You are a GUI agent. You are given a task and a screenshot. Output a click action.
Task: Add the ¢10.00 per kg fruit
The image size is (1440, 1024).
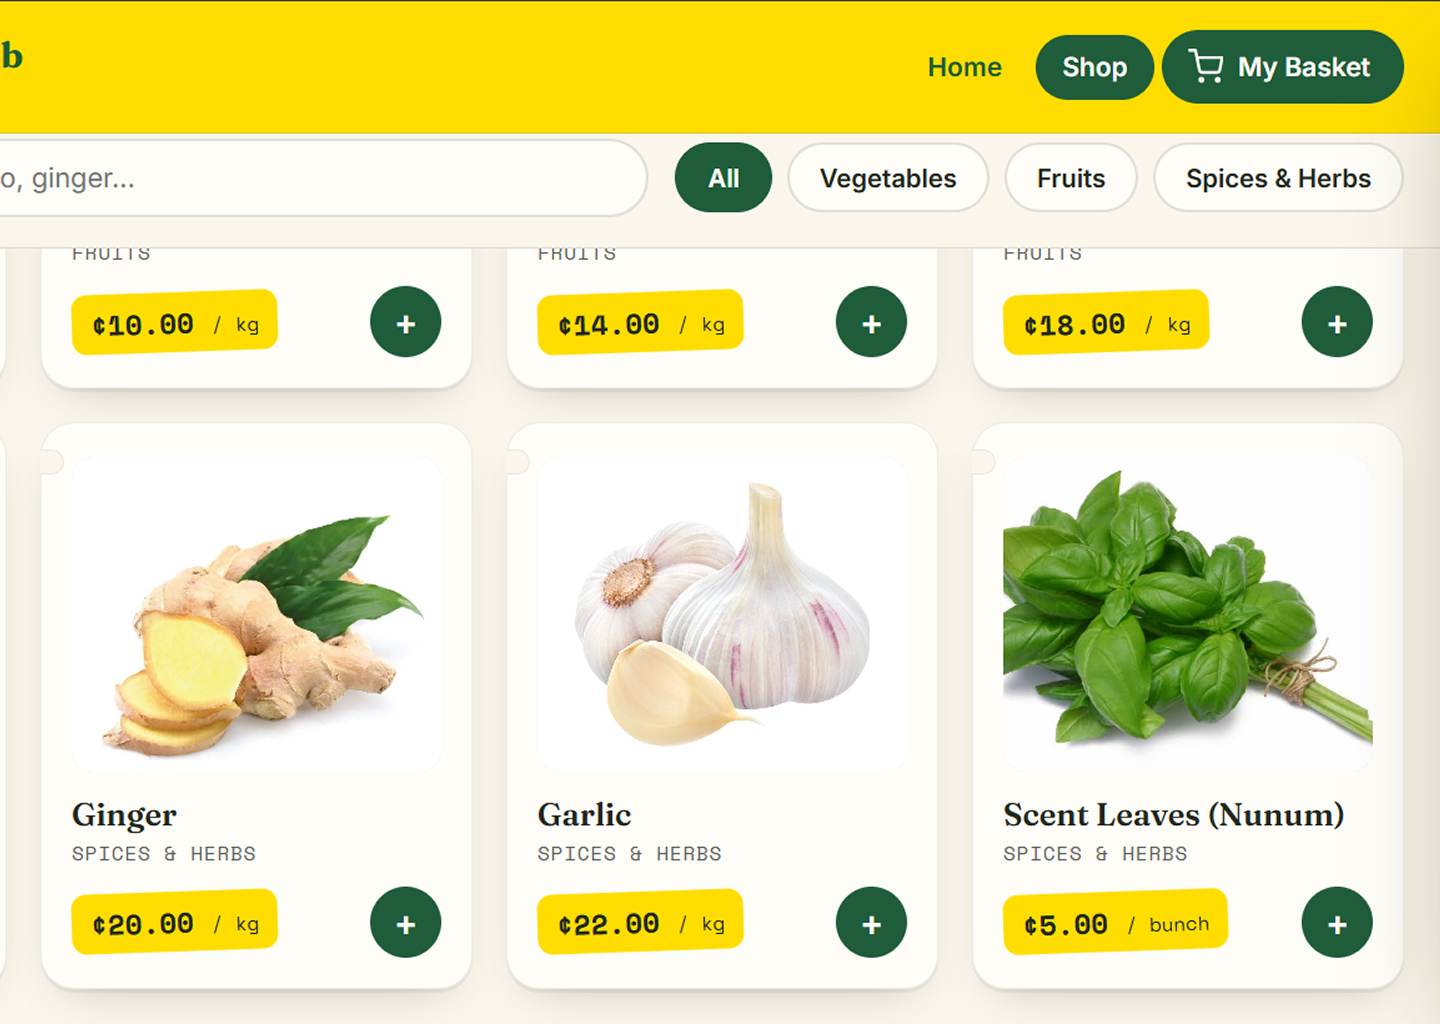tap(406, 322)
